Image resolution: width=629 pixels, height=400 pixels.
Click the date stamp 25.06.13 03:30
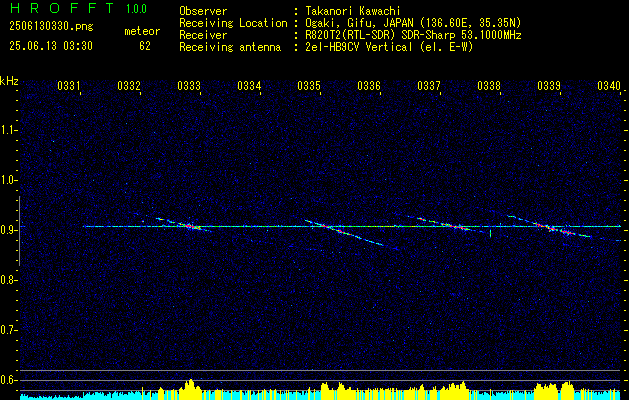[x=51, y=46]
